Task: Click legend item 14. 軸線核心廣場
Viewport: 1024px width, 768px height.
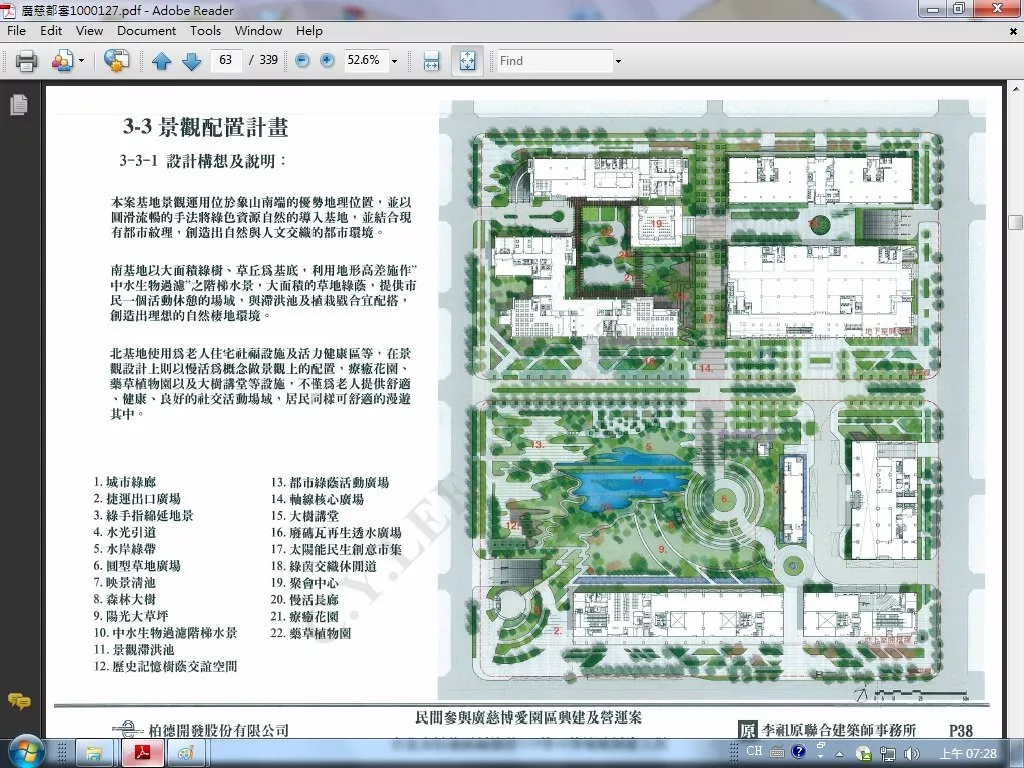Action: coord(317,499)
